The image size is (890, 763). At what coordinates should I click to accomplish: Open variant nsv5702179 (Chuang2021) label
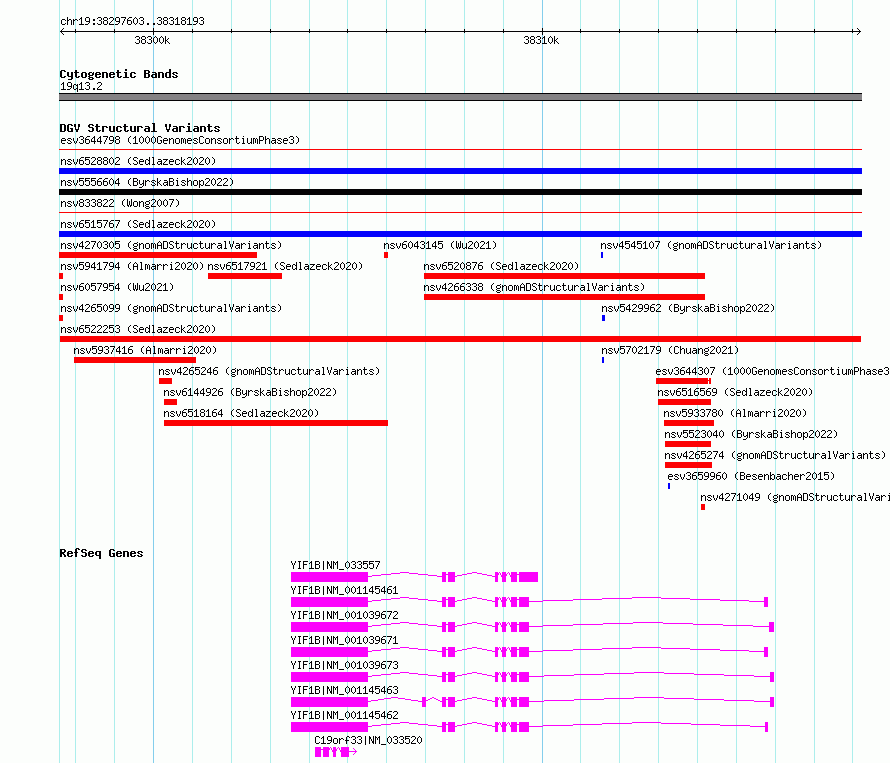click(670, 350)
